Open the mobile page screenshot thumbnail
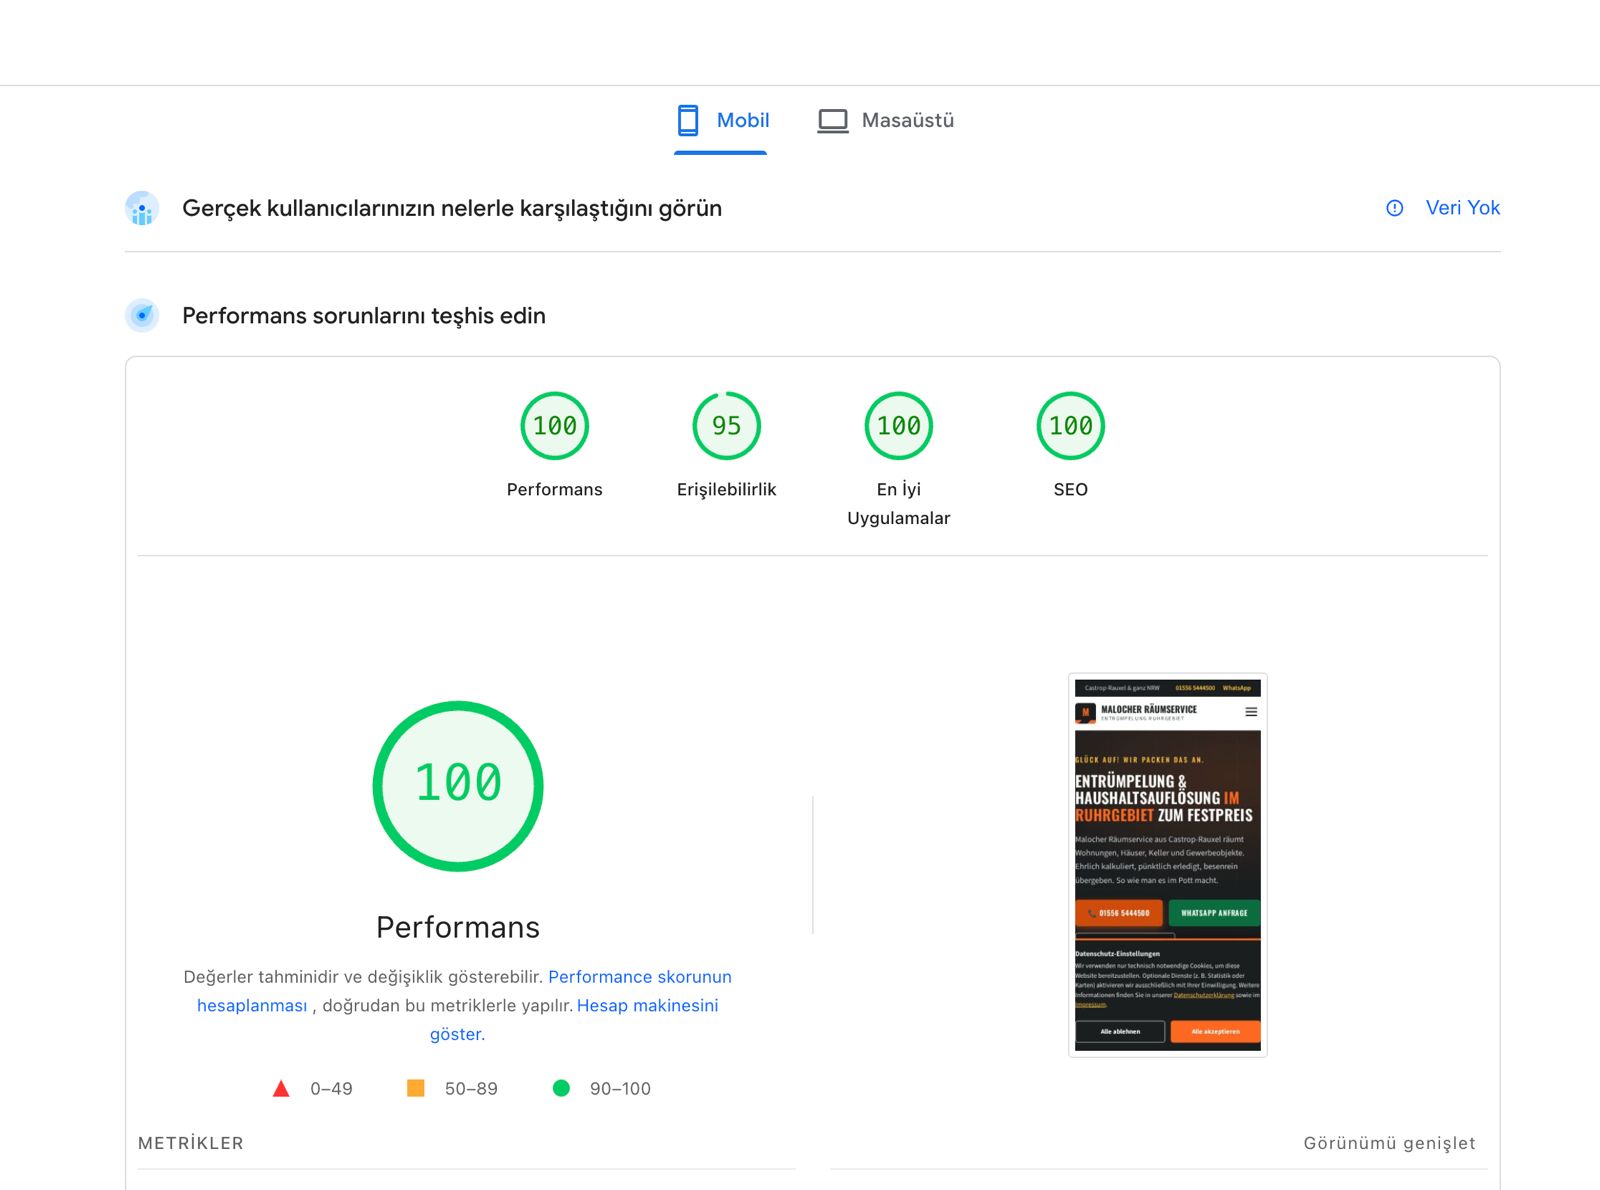 coord(1168,865)
